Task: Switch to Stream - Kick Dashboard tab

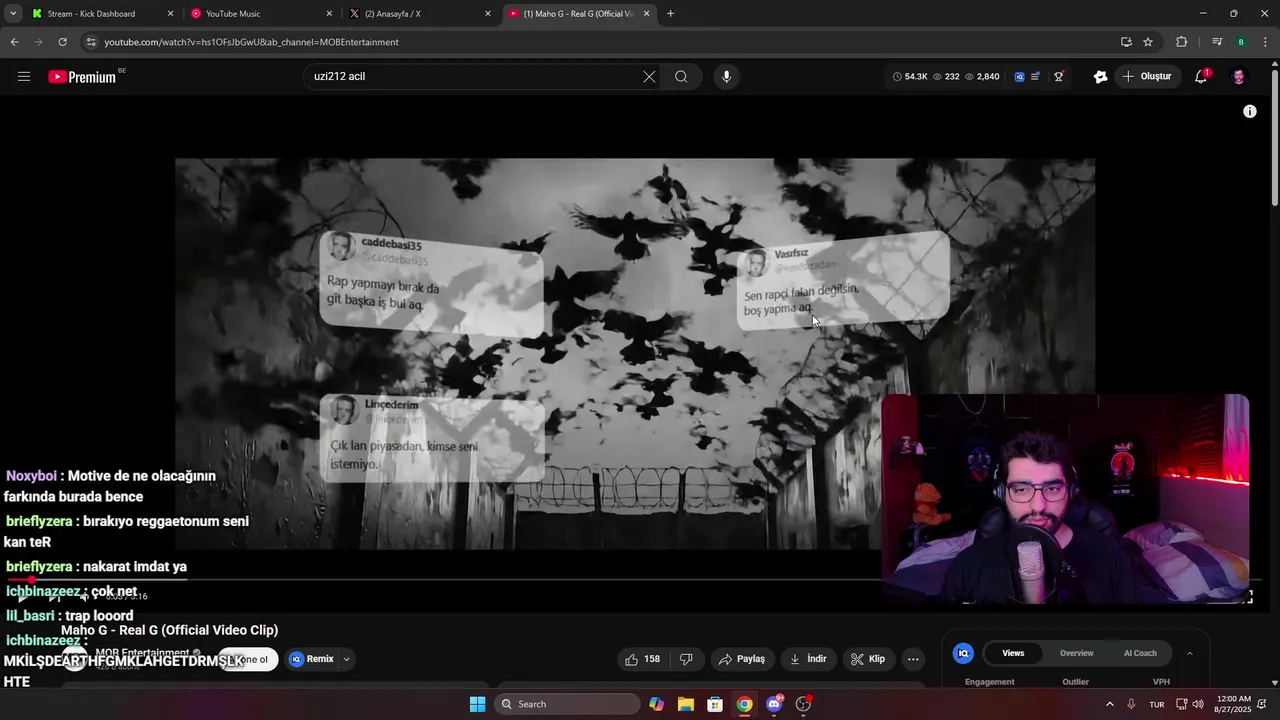Action: click(100, 14)
